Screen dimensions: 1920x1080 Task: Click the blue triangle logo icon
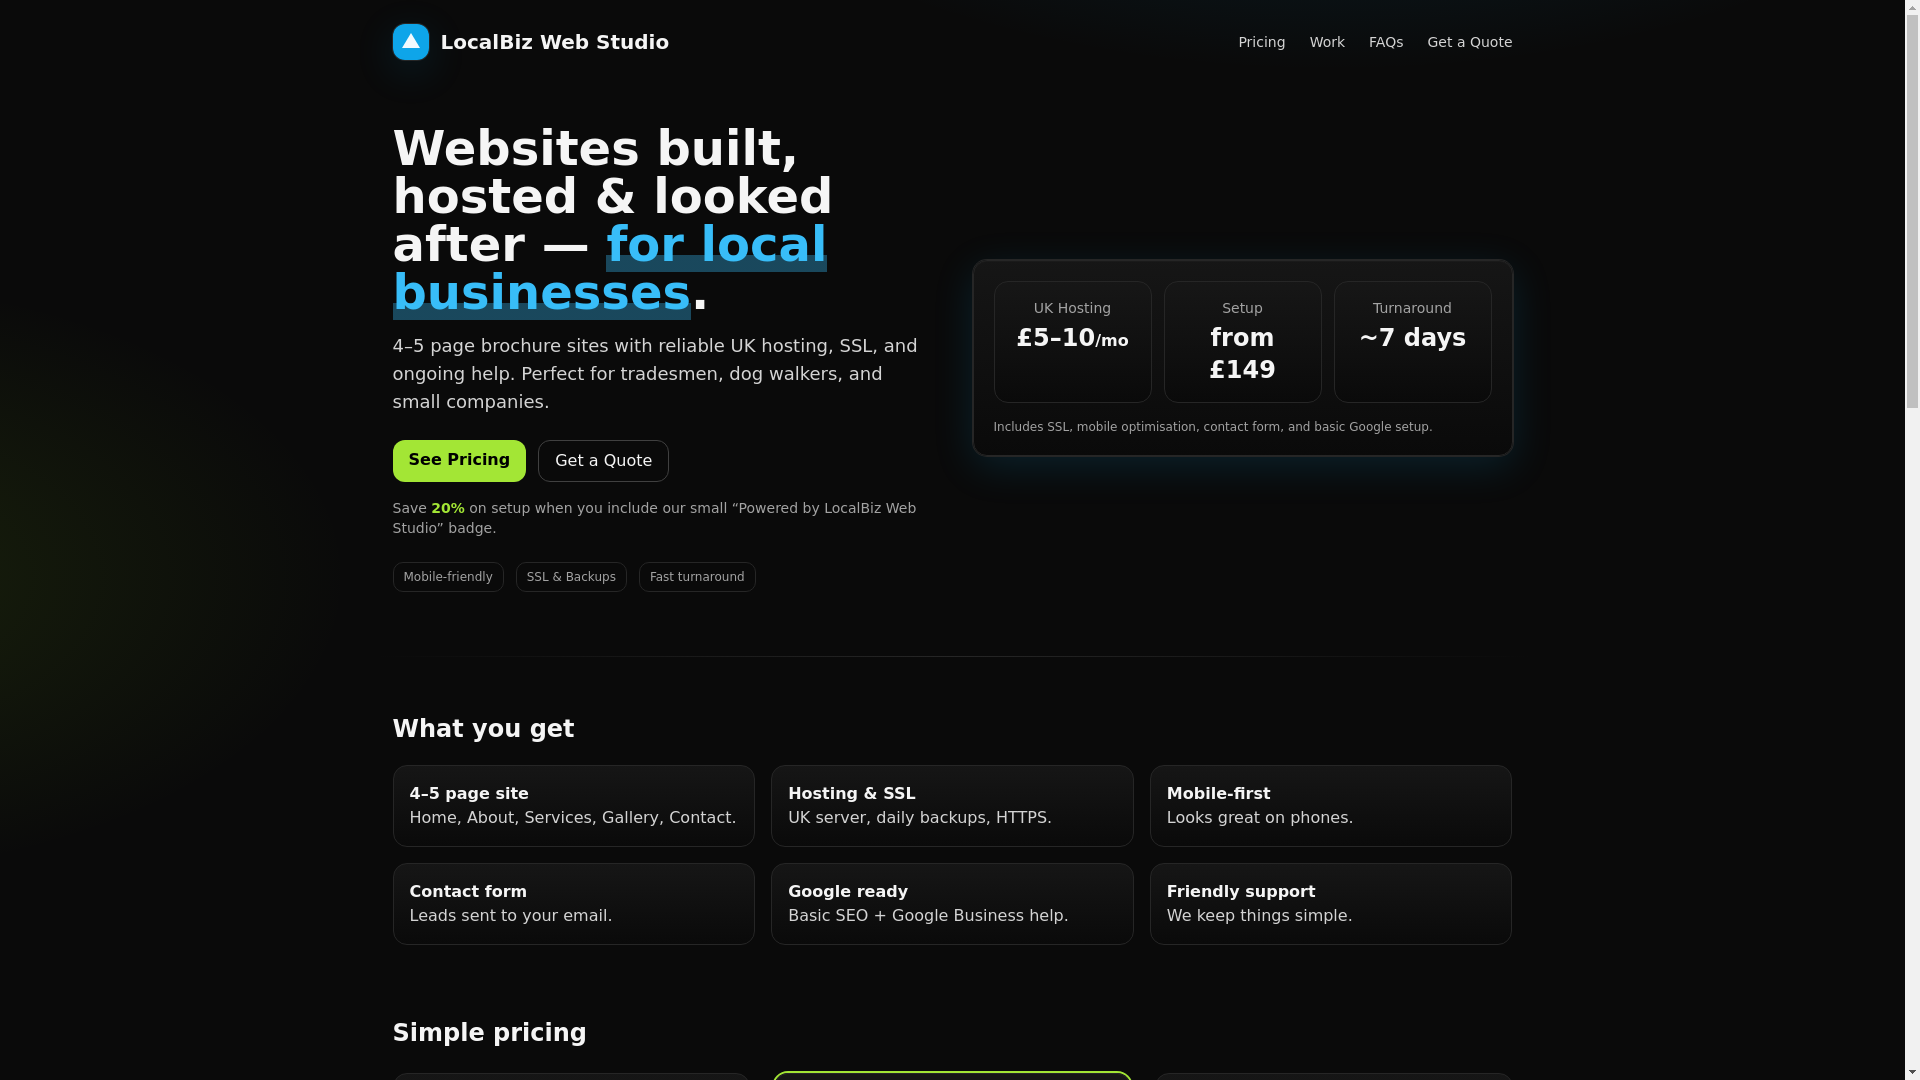410,42
